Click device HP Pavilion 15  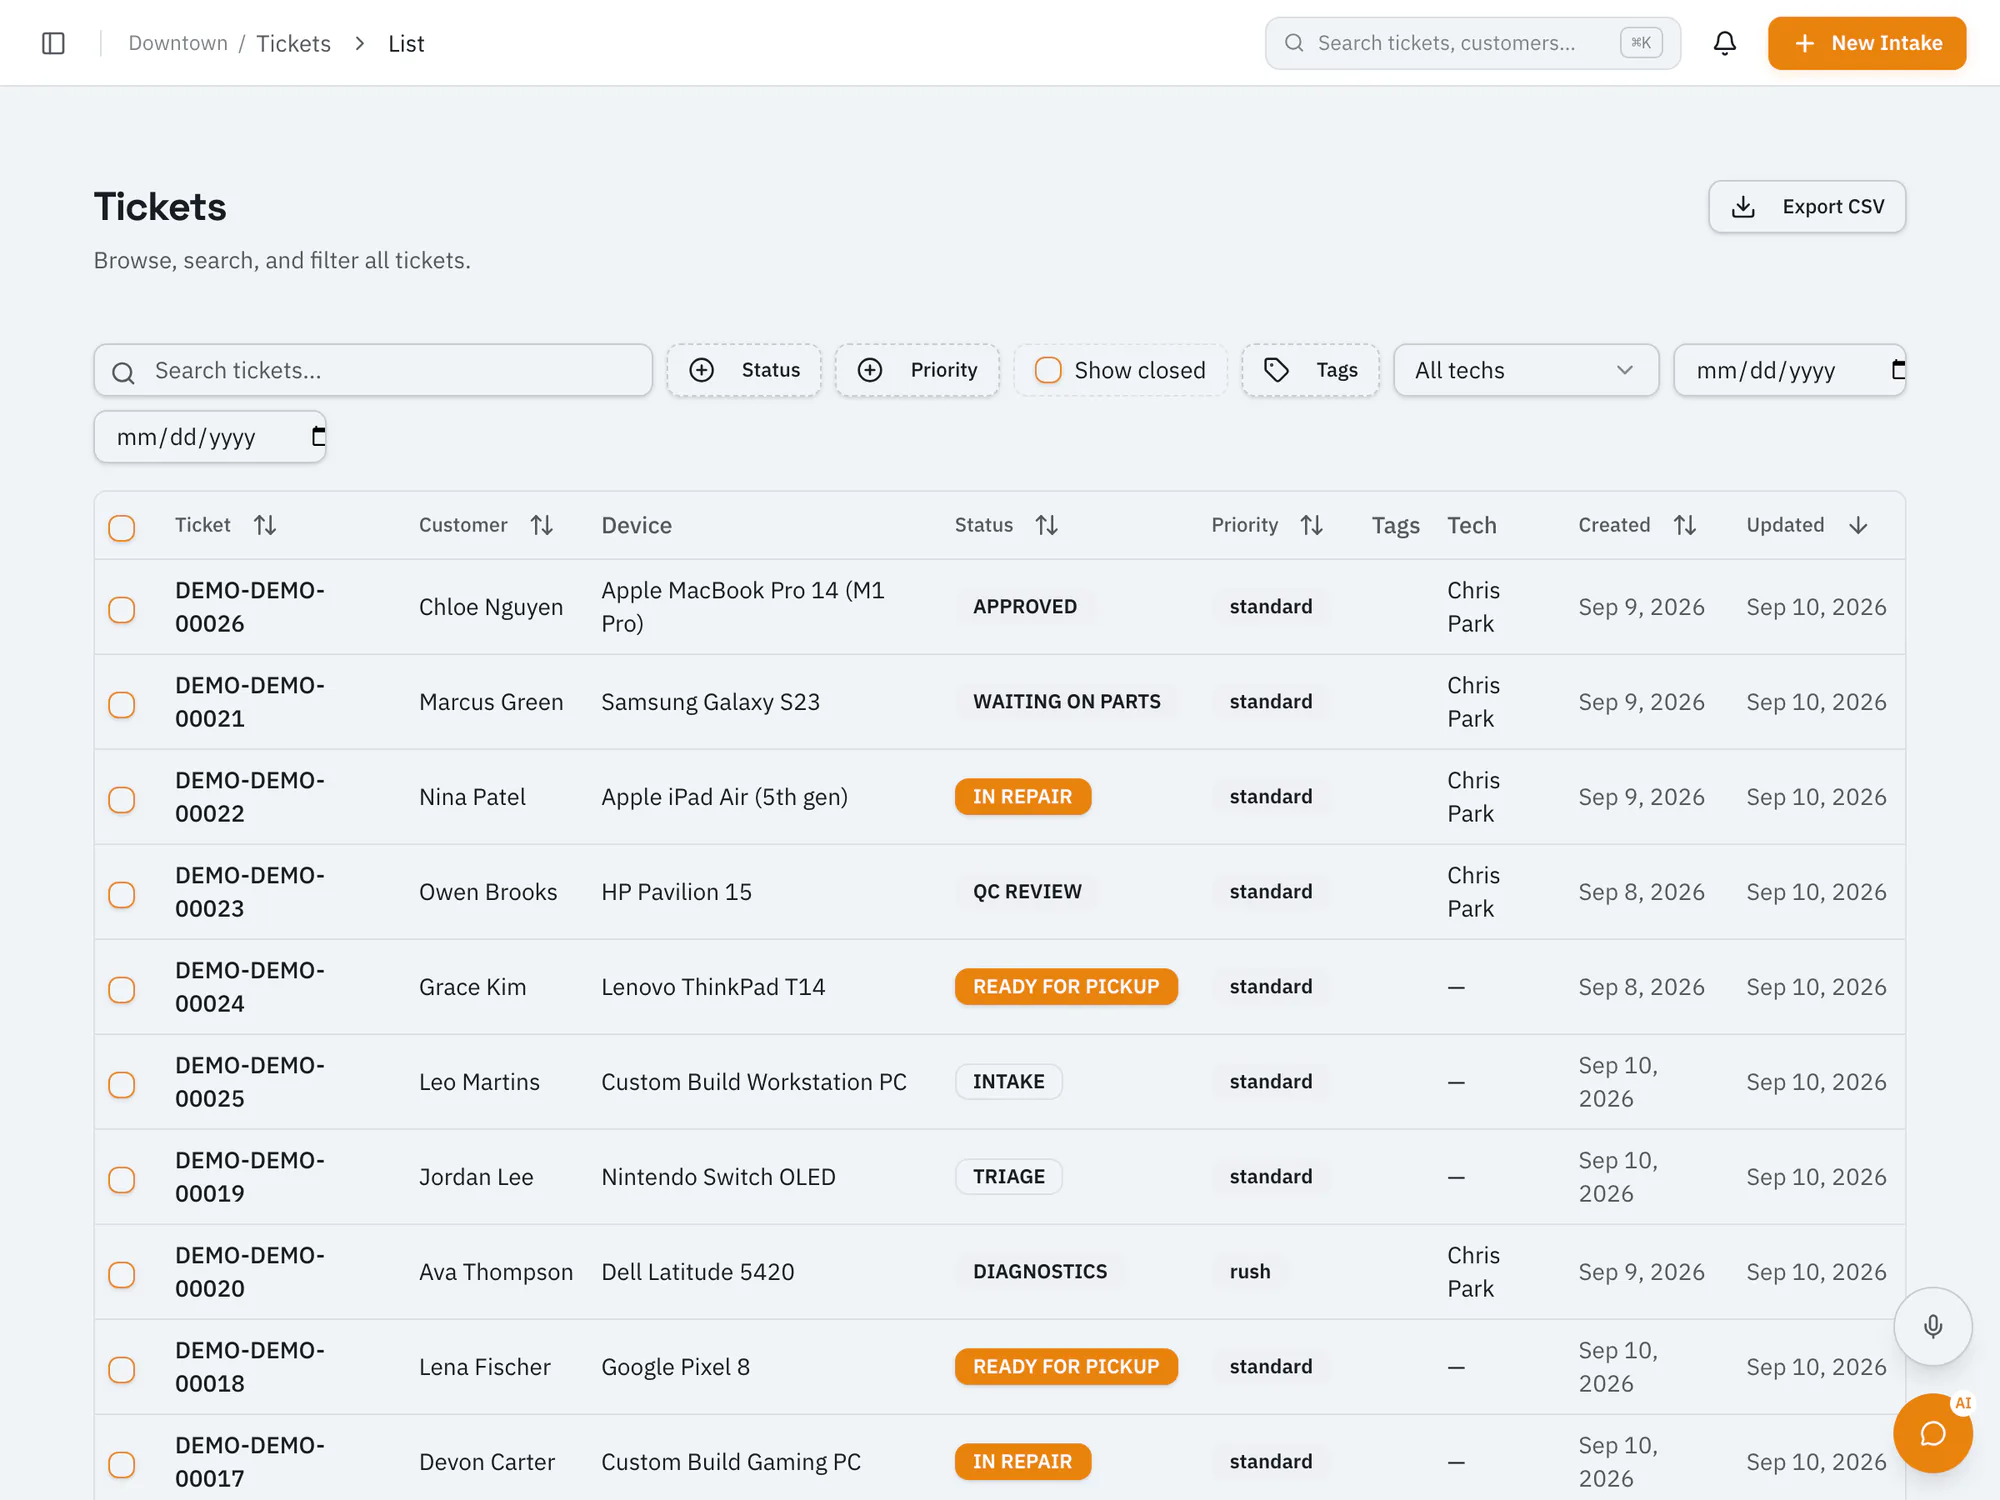pos(676,892)
